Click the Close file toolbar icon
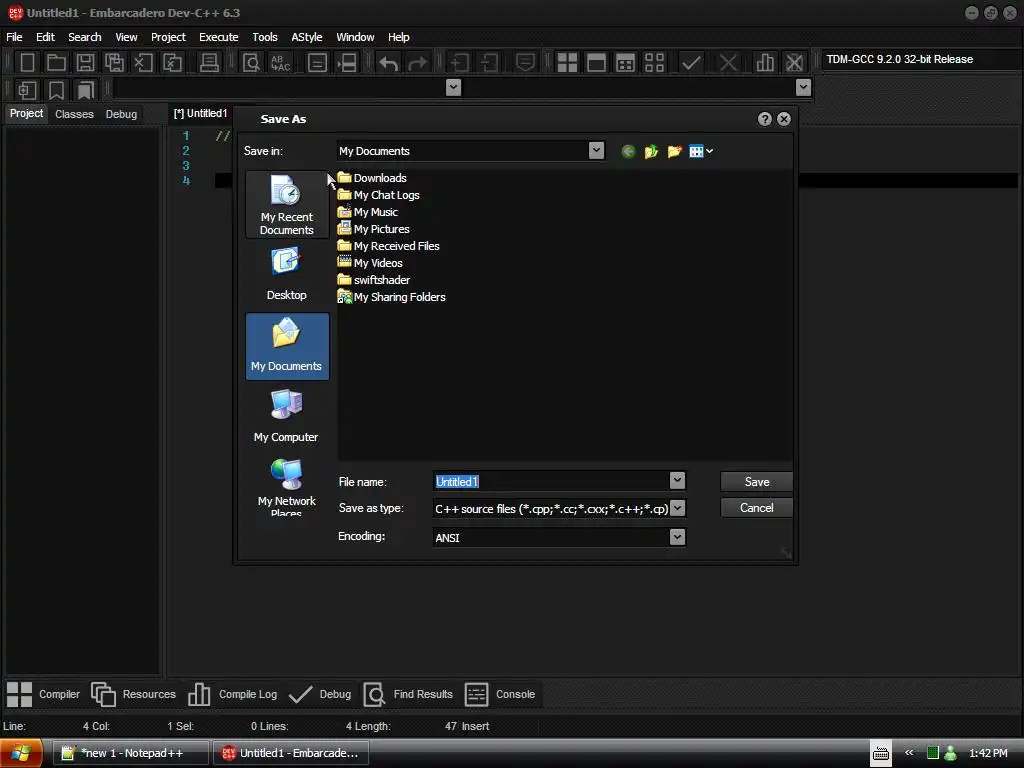1024x768 pixels. (x=143, y=63)
